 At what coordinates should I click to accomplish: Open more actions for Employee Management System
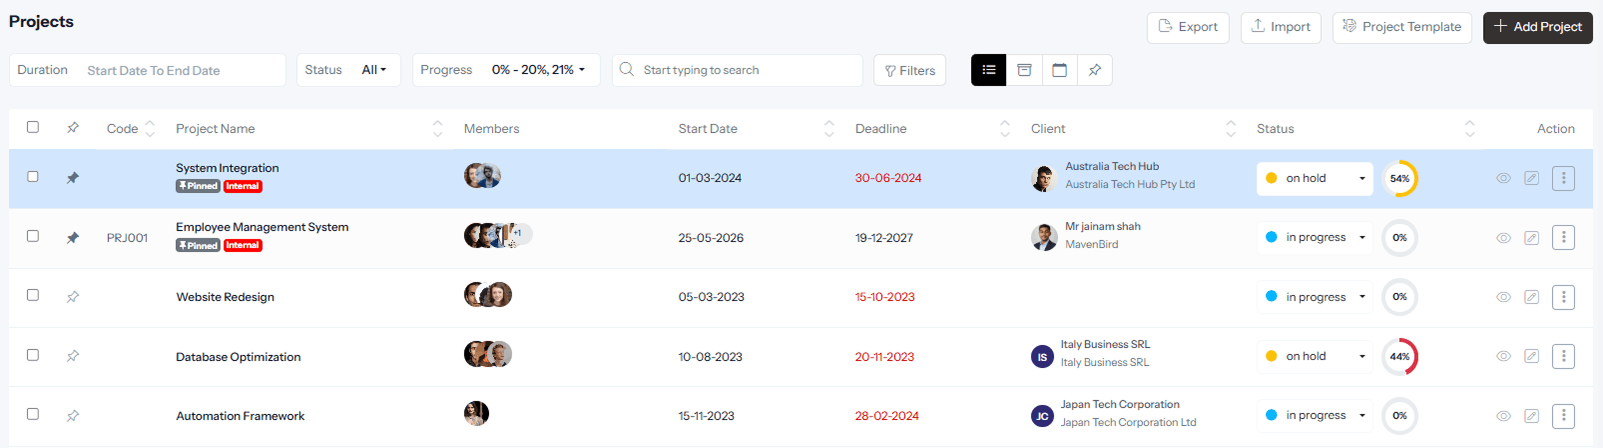coord(1564,238)
